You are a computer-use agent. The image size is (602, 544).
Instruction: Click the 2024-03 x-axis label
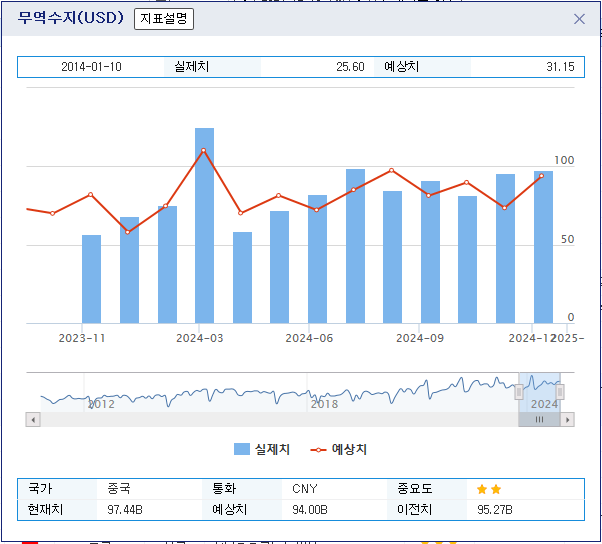(199, 338)
